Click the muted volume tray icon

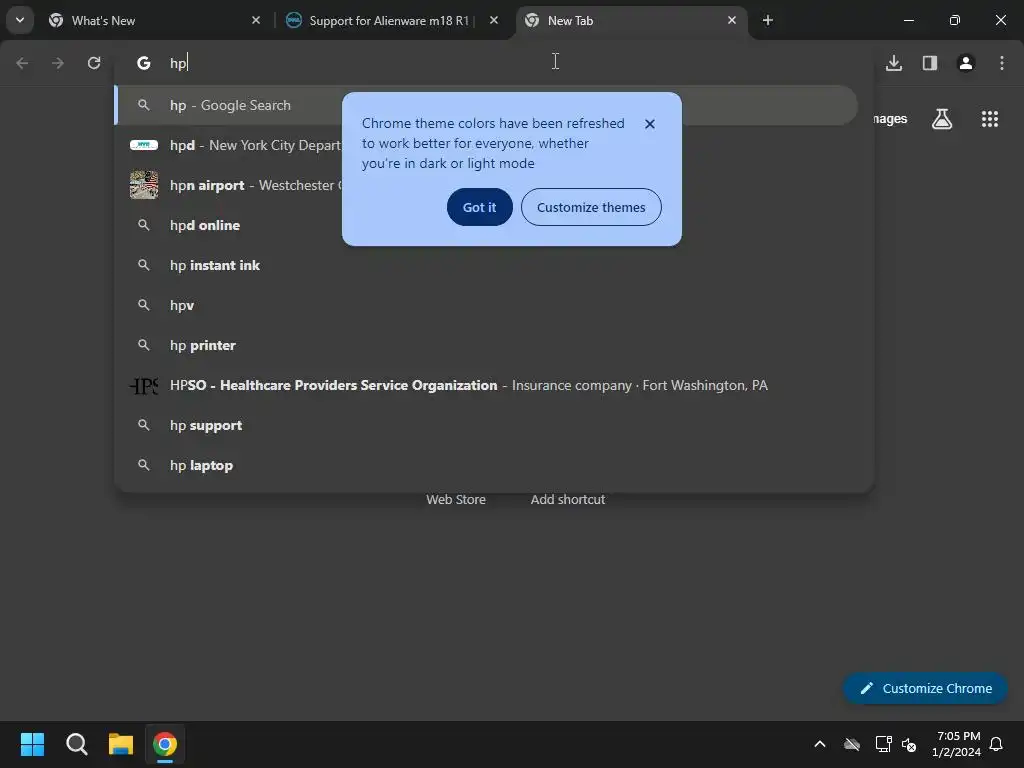point(909,744)
